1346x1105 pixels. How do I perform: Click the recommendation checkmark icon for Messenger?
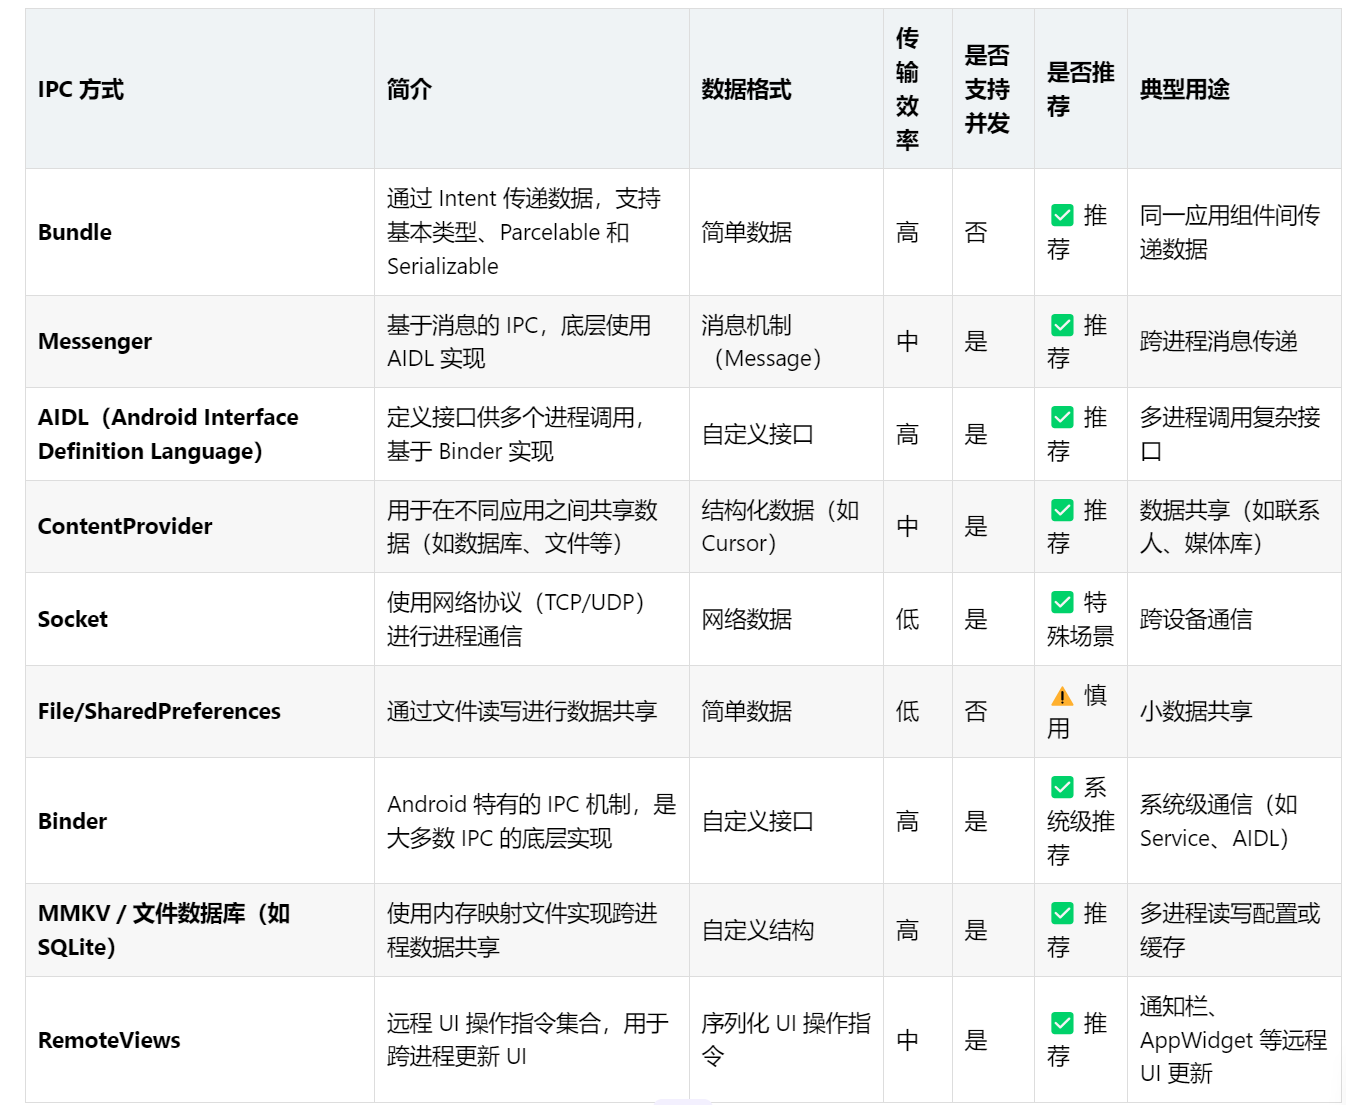pyautogui.click(x=1061, y=325)
